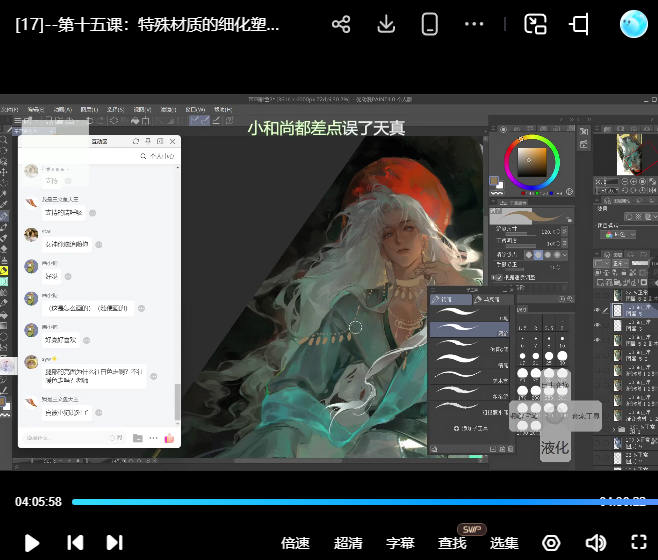The width and height of the screenshot is (658, 560).
Task: Select the highlighted brush in sub tool list
Action: (469, 330)
